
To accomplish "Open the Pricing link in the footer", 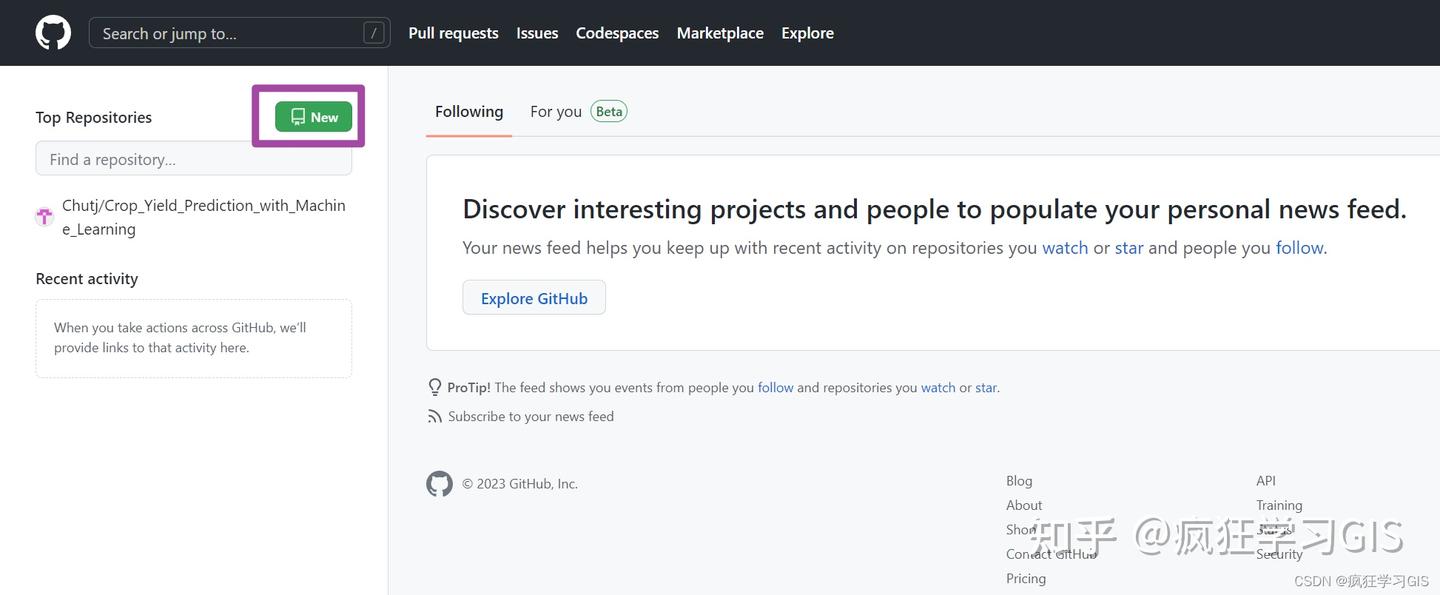I will [x=1026, y=578].
